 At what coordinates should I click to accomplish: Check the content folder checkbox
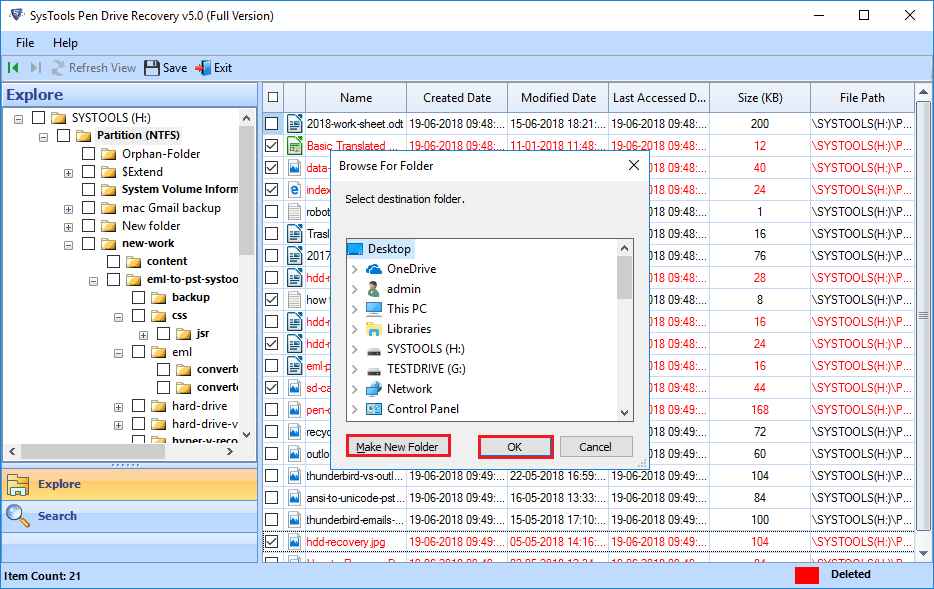click(x=113, y=261)
